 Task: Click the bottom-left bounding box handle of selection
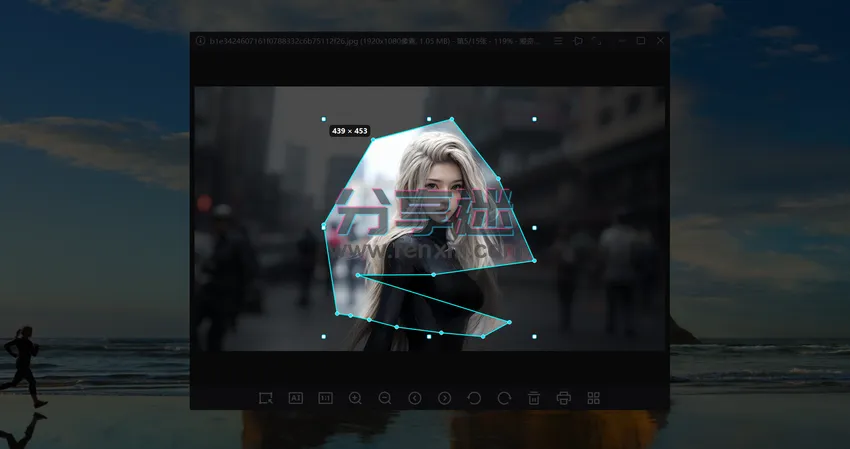tap(324, 337)
